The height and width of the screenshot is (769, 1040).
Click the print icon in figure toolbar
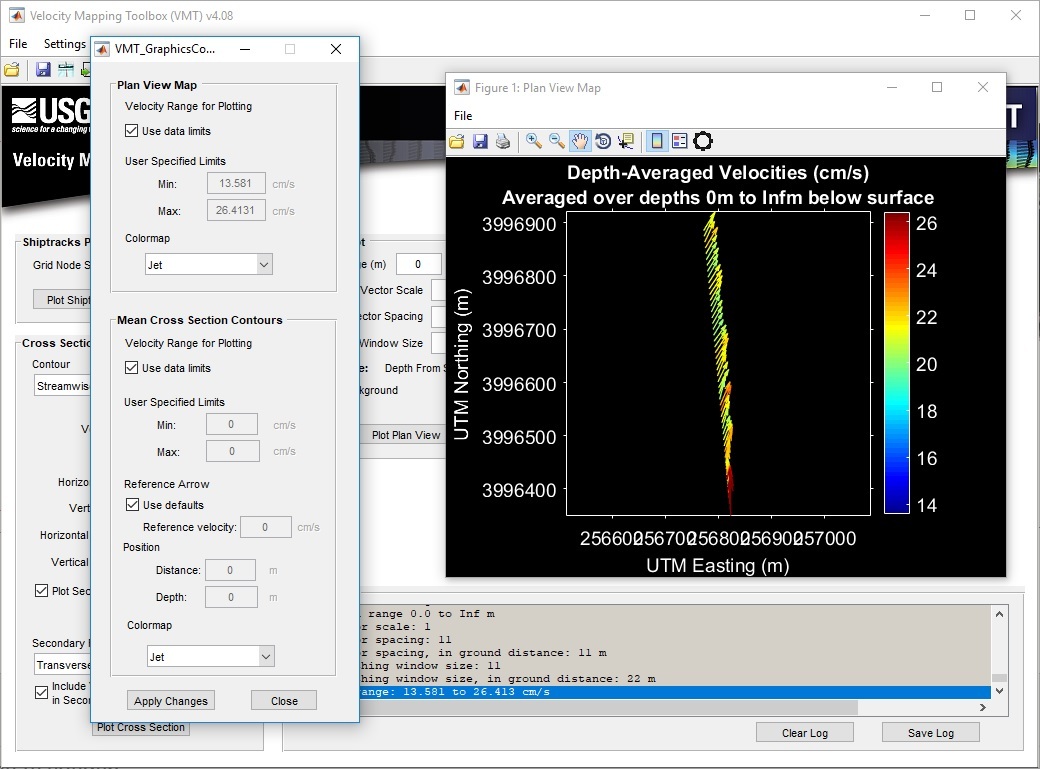click(x=503, y=141)
